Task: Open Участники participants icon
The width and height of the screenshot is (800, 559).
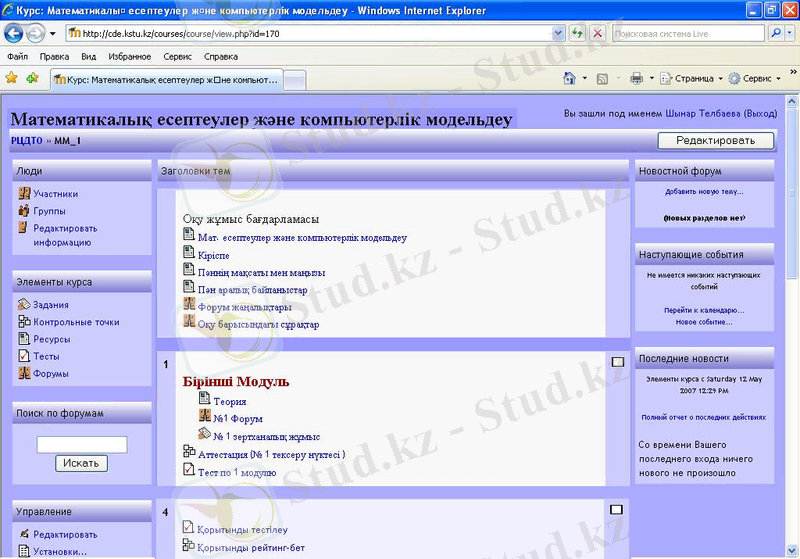Action: tap(24, 193)
